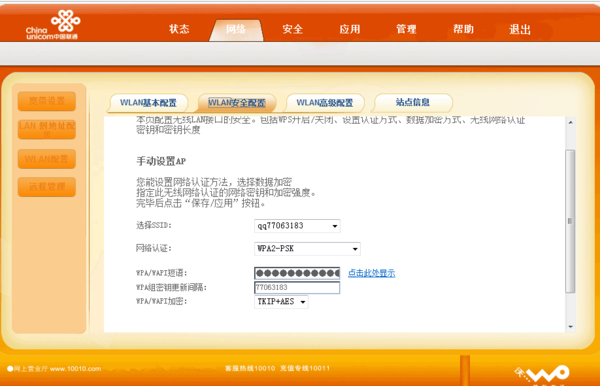Viewport: 600px width, 386px height.
Task: Click the WPA组密钥更新间隔 input field
Action: [297, 288]
